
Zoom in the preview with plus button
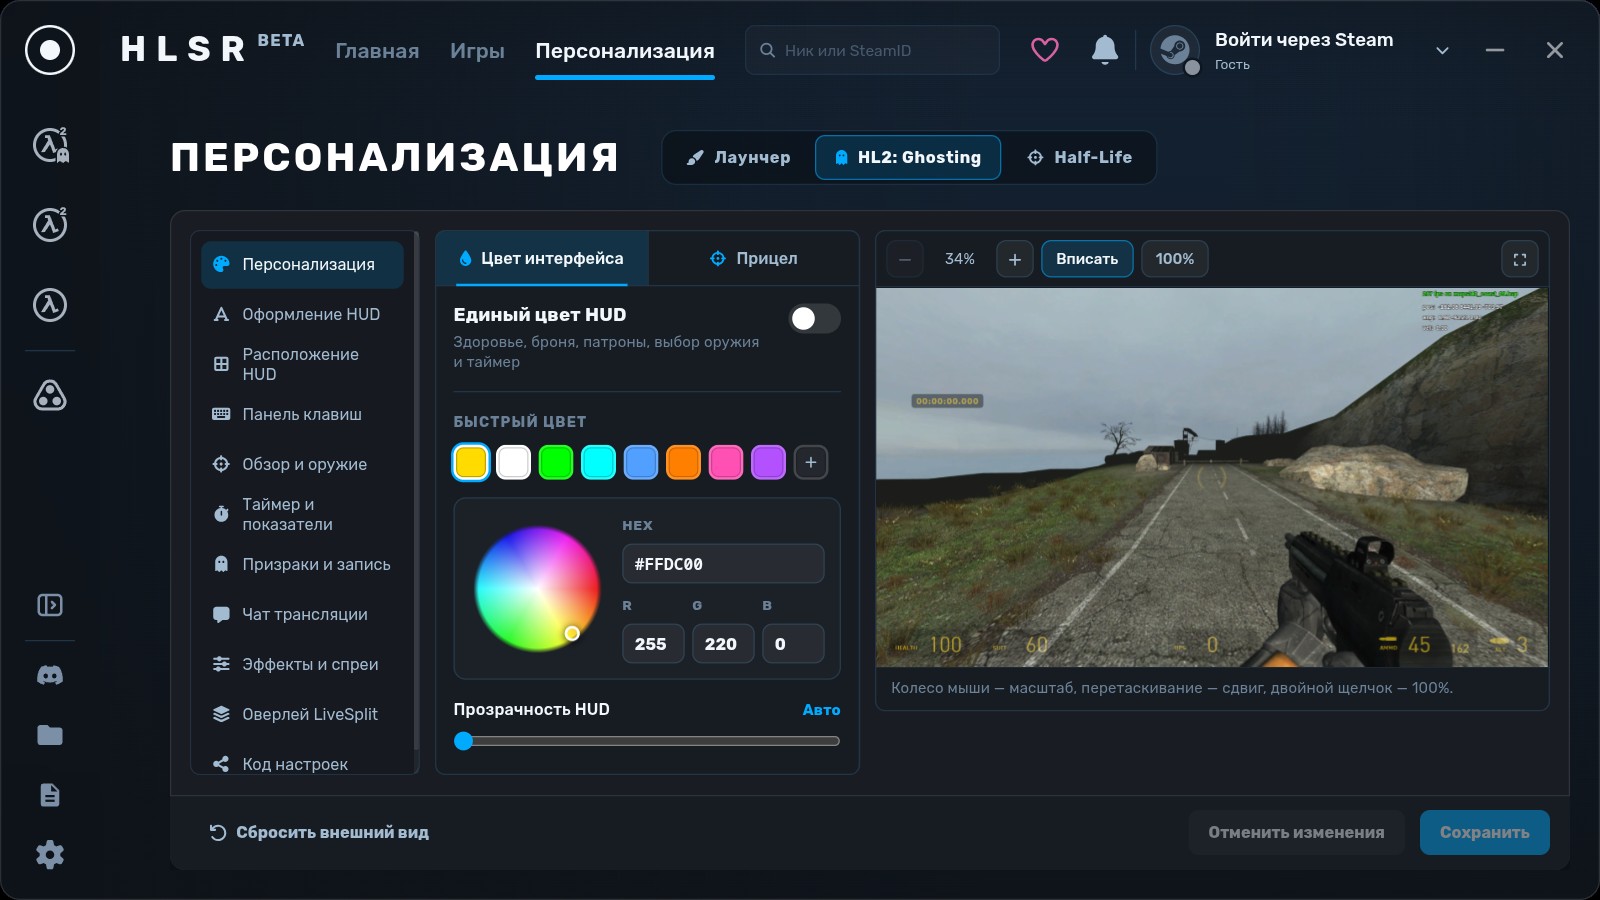pos(1014,259)
